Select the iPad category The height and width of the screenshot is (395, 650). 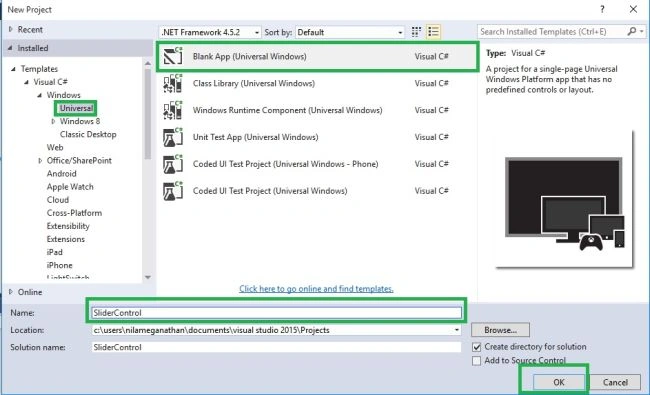click(x=54, y=252)
